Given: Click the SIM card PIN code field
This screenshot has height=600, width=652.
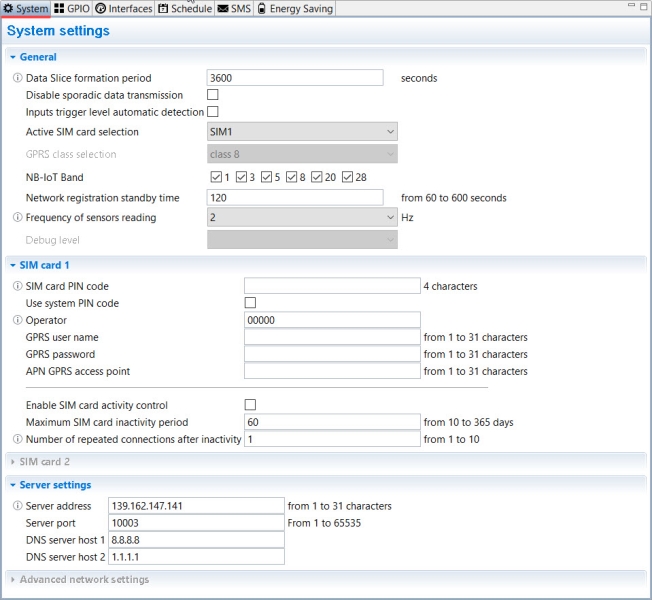Looking at the screenshot, I should 332,286.
